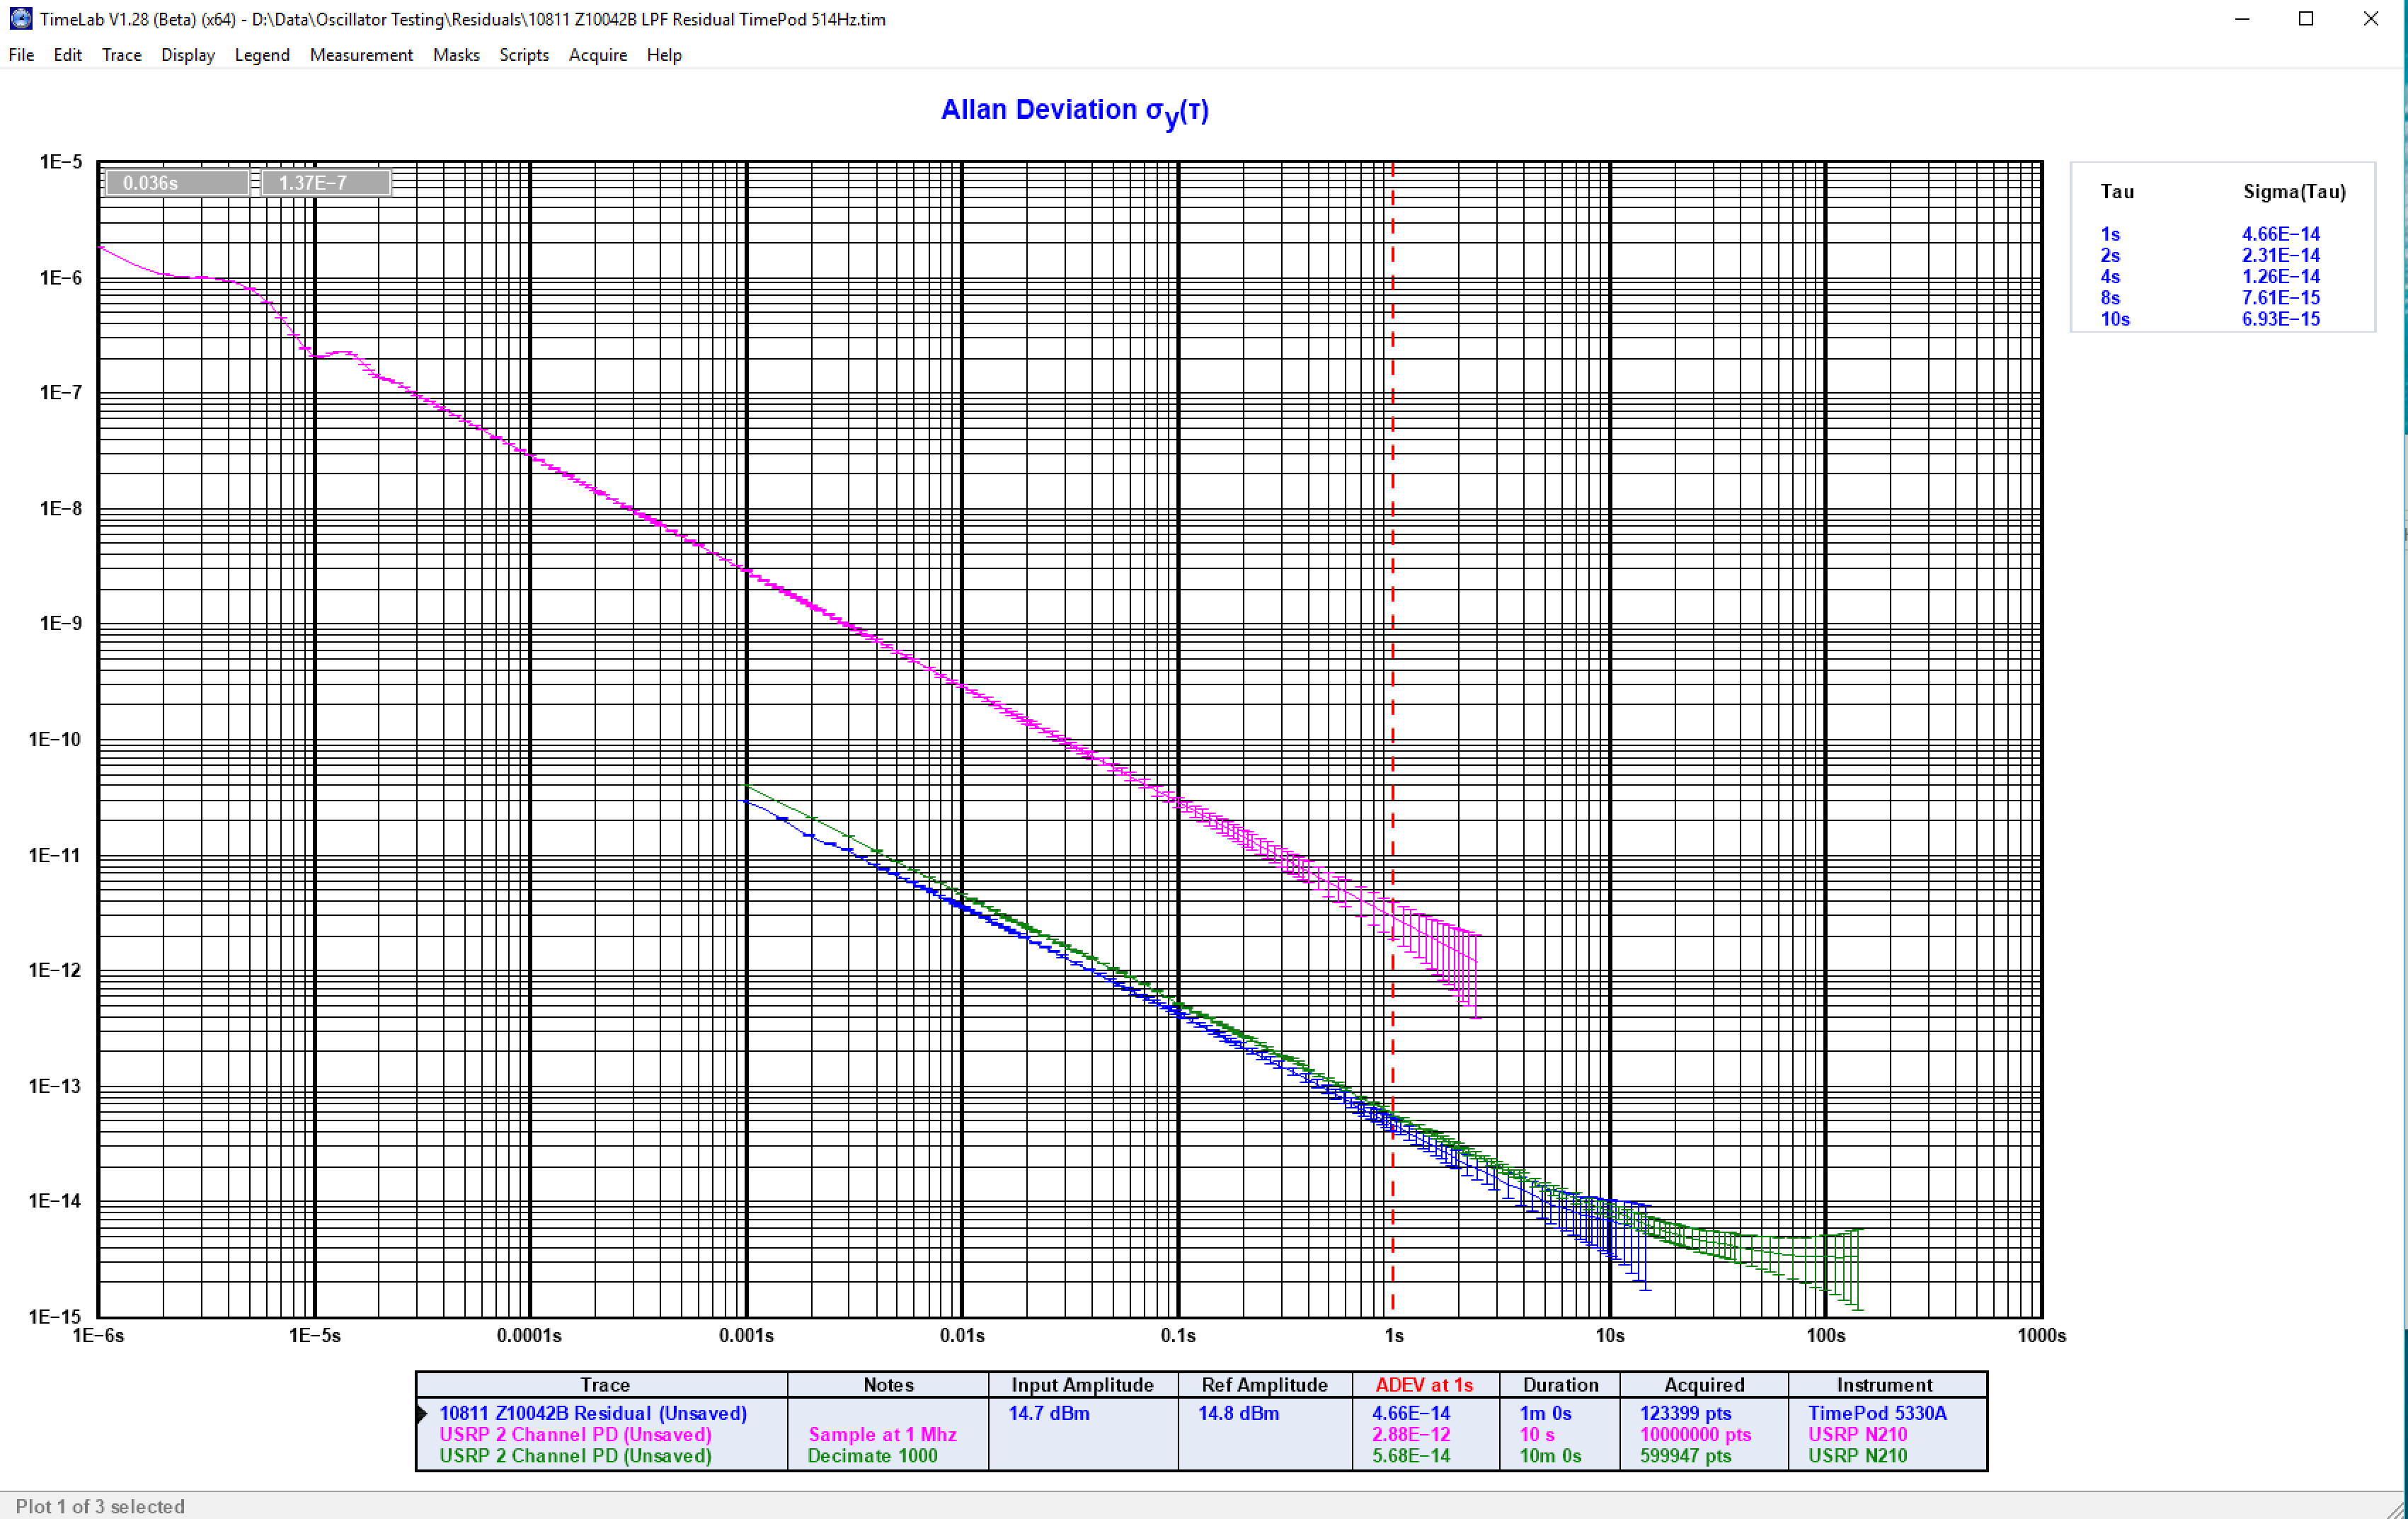Open the Trace menu
This screenshot has width=2408, height=1519.
[121, 55]
